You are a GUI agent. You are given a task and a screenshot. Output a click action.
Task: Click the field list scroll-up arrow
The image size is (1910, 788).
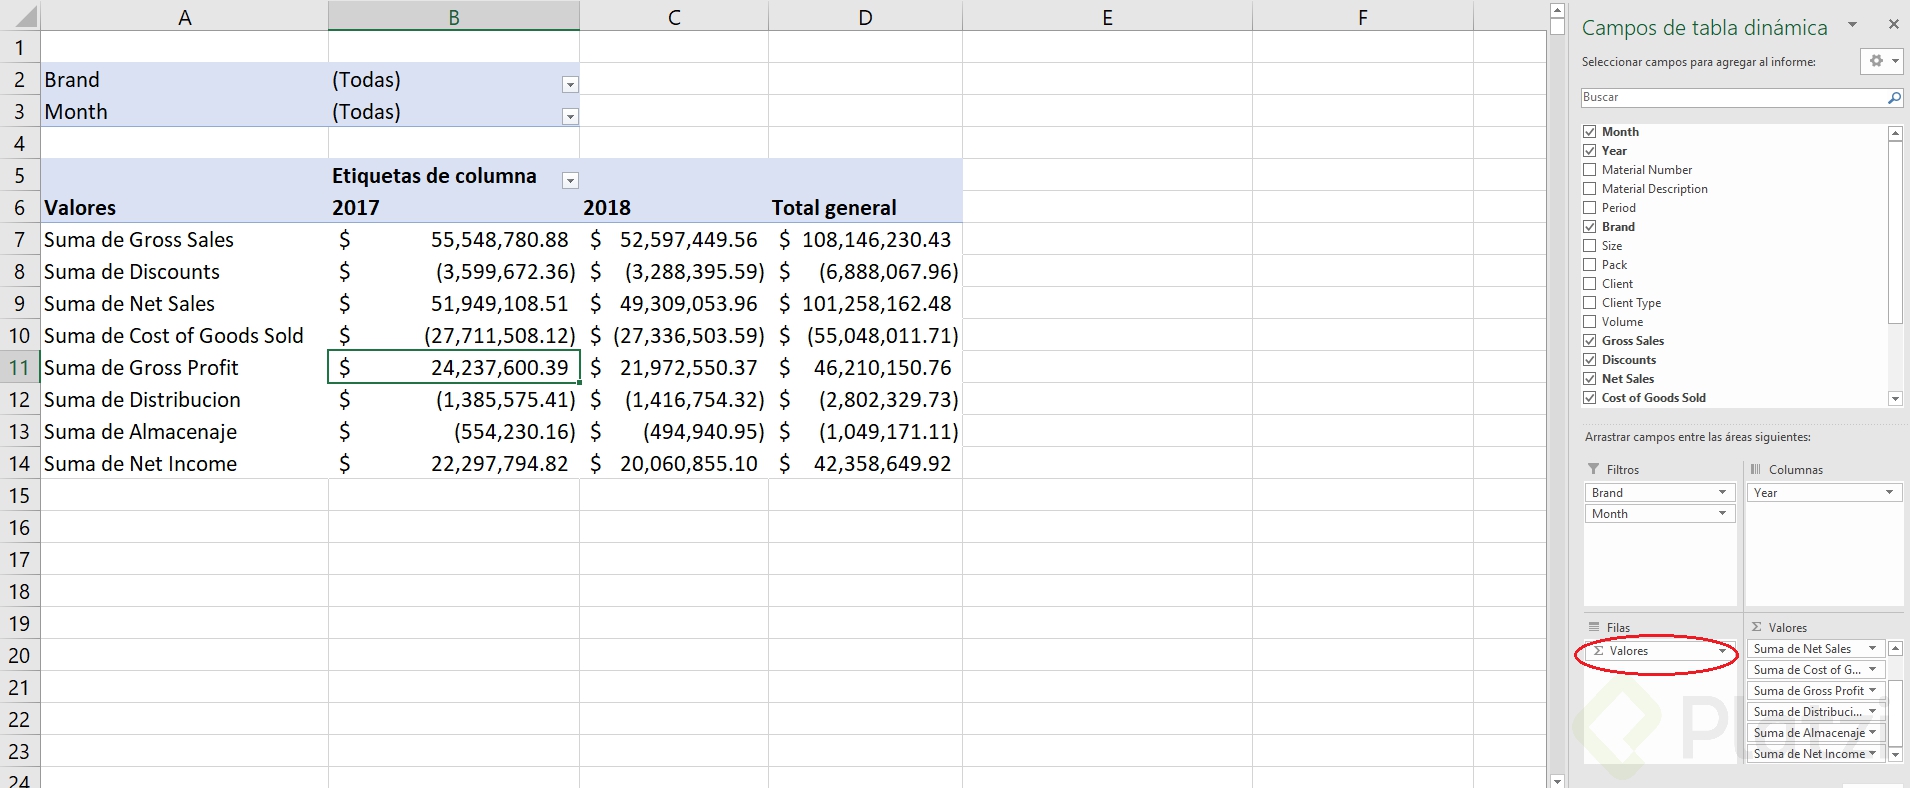(1895, 133)
